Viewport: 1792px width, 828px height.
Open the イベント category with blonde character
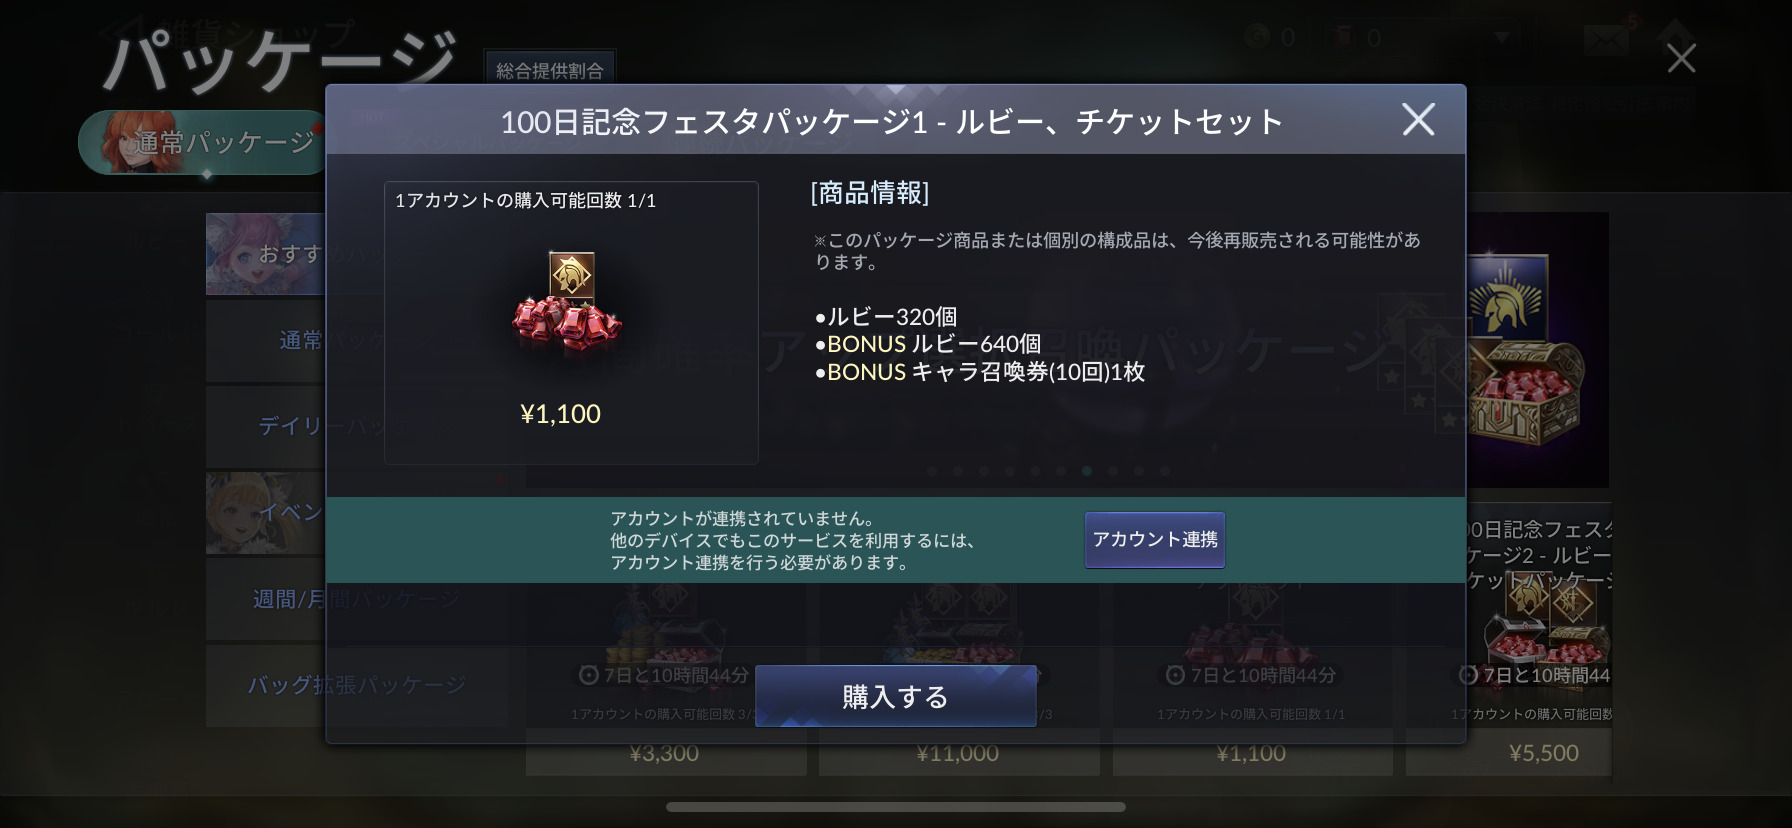click(x=266, y=513)
